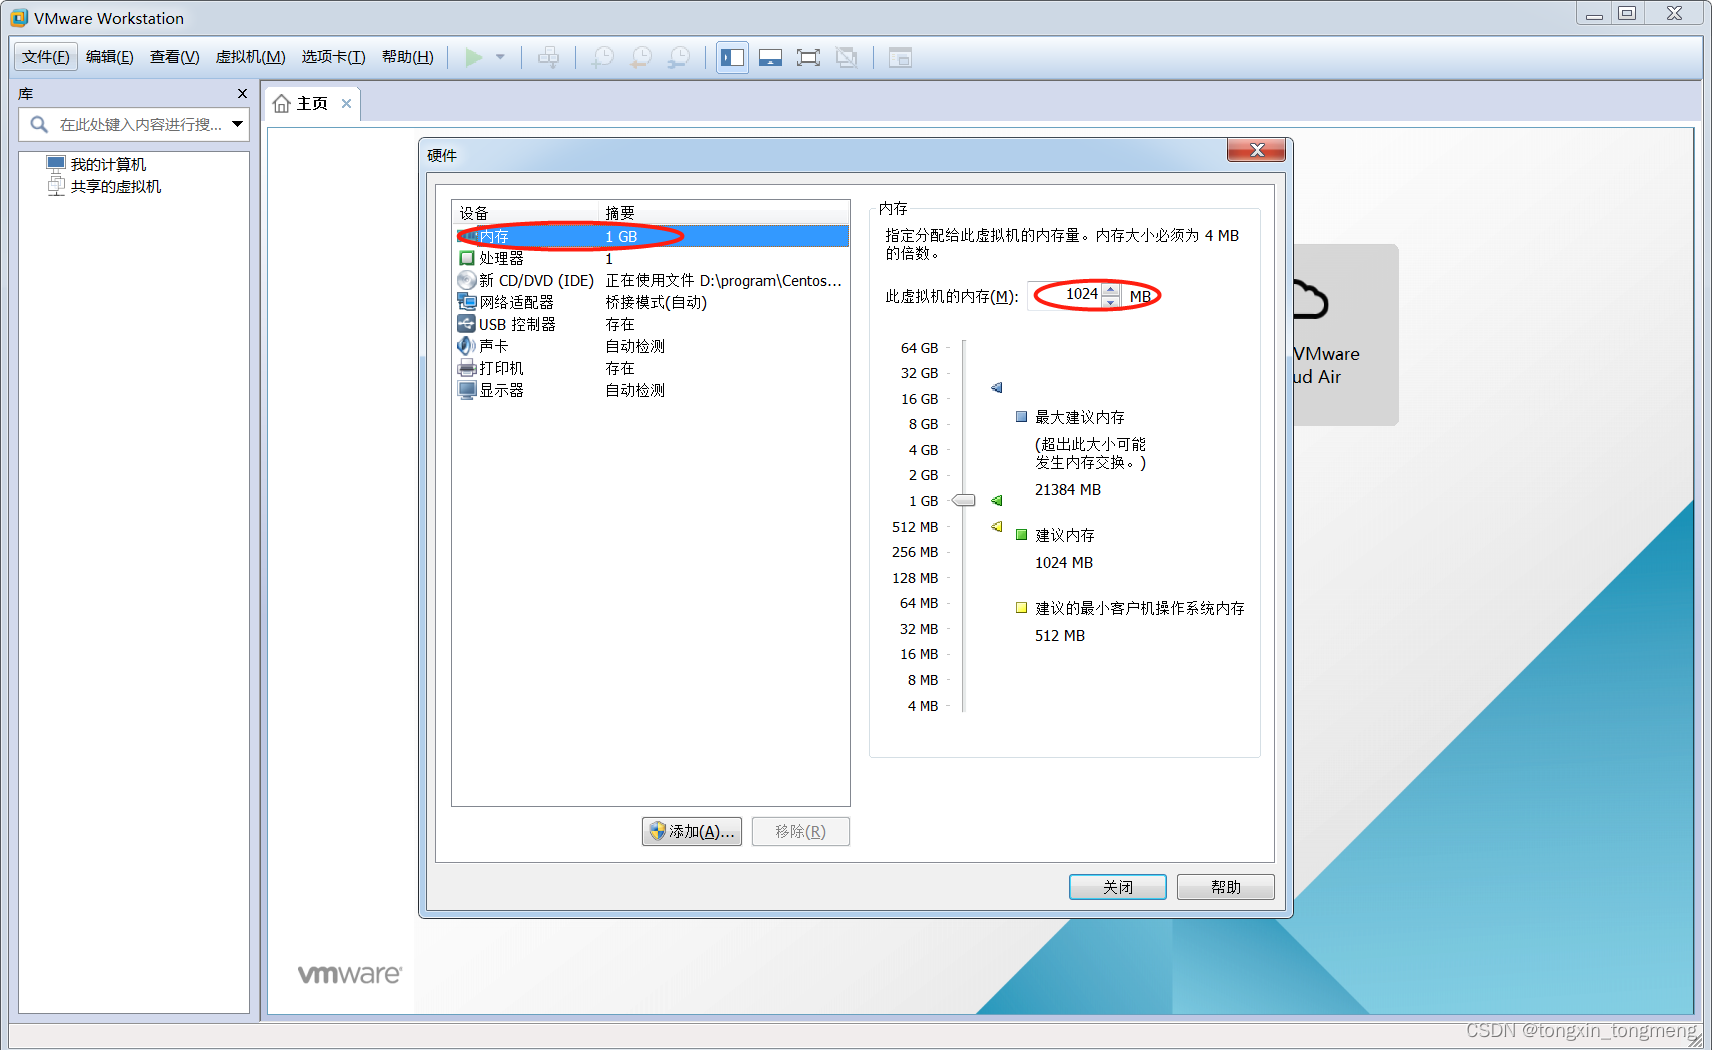Click the manage snapshots wrench icon
Viewport: 1712px width, 1050px height.
[679, 58]
